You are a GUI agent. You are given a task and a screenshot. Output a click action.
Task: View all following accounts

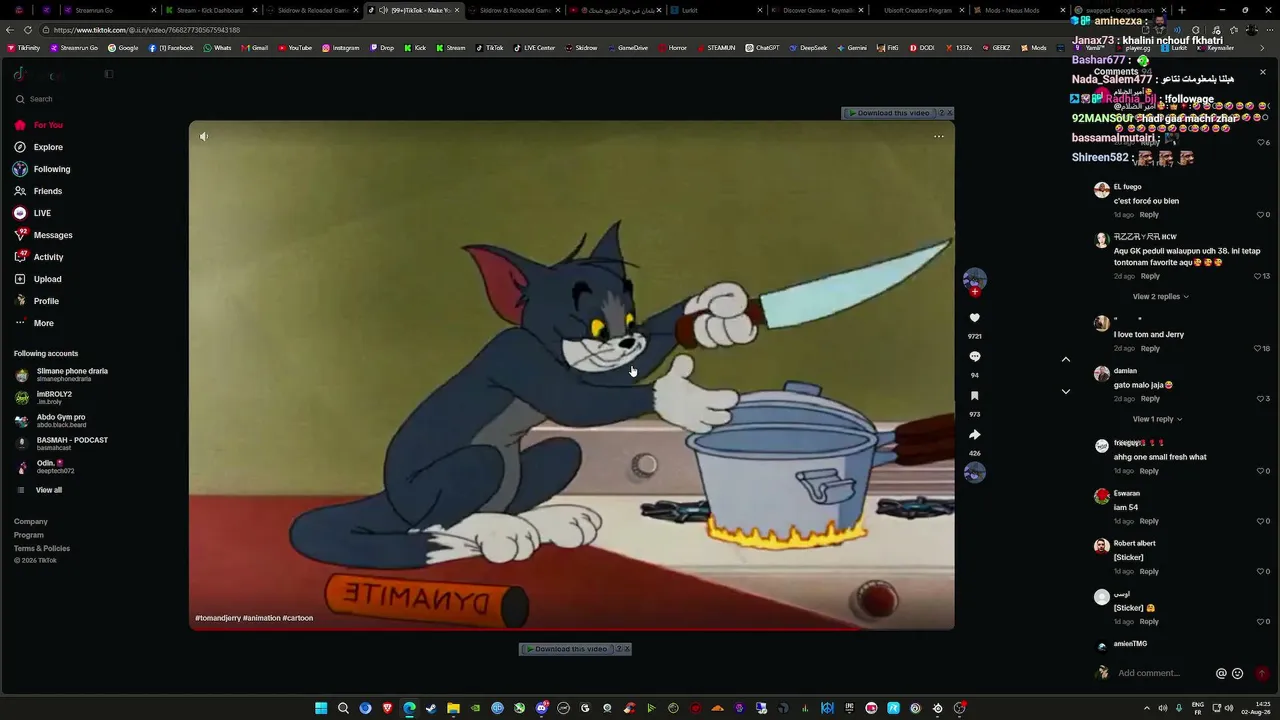click(x=40, y=490)
